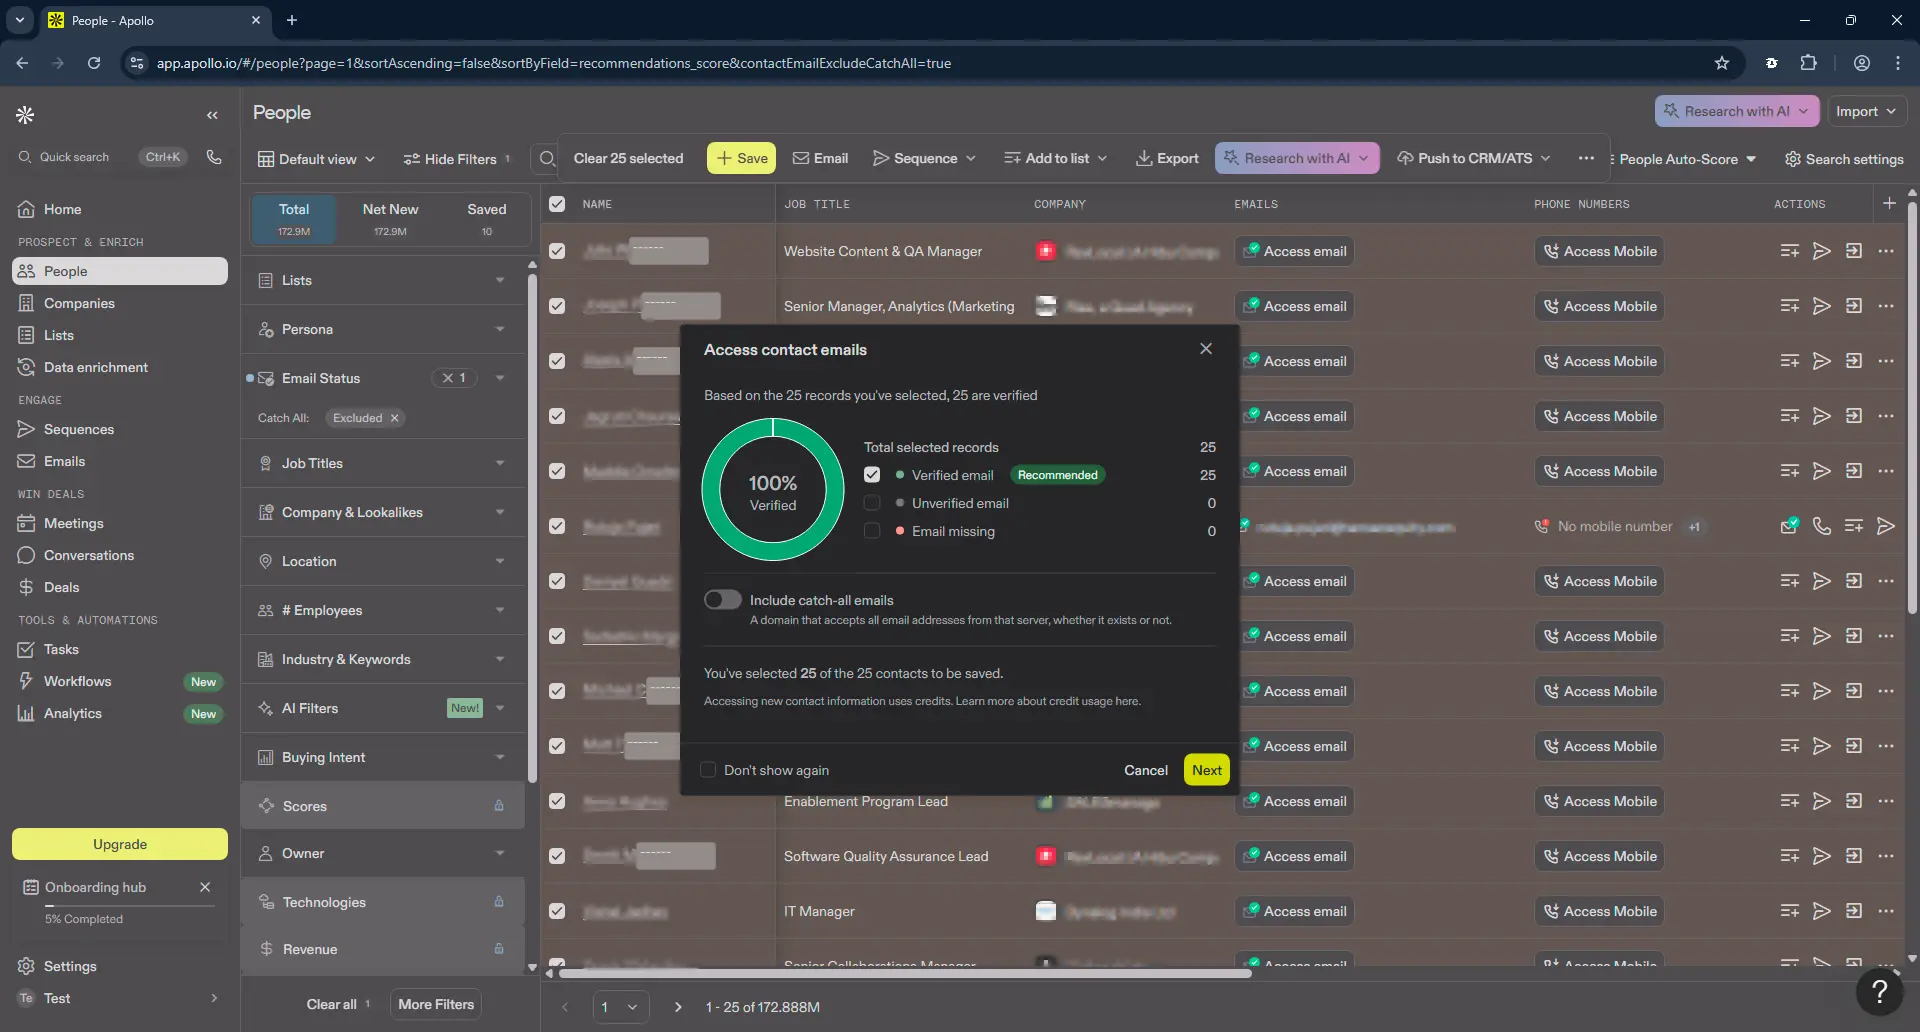Click the yellow Upgrade button
The height and width of the screenshot is (1032, 1920).
pos(120,844)
